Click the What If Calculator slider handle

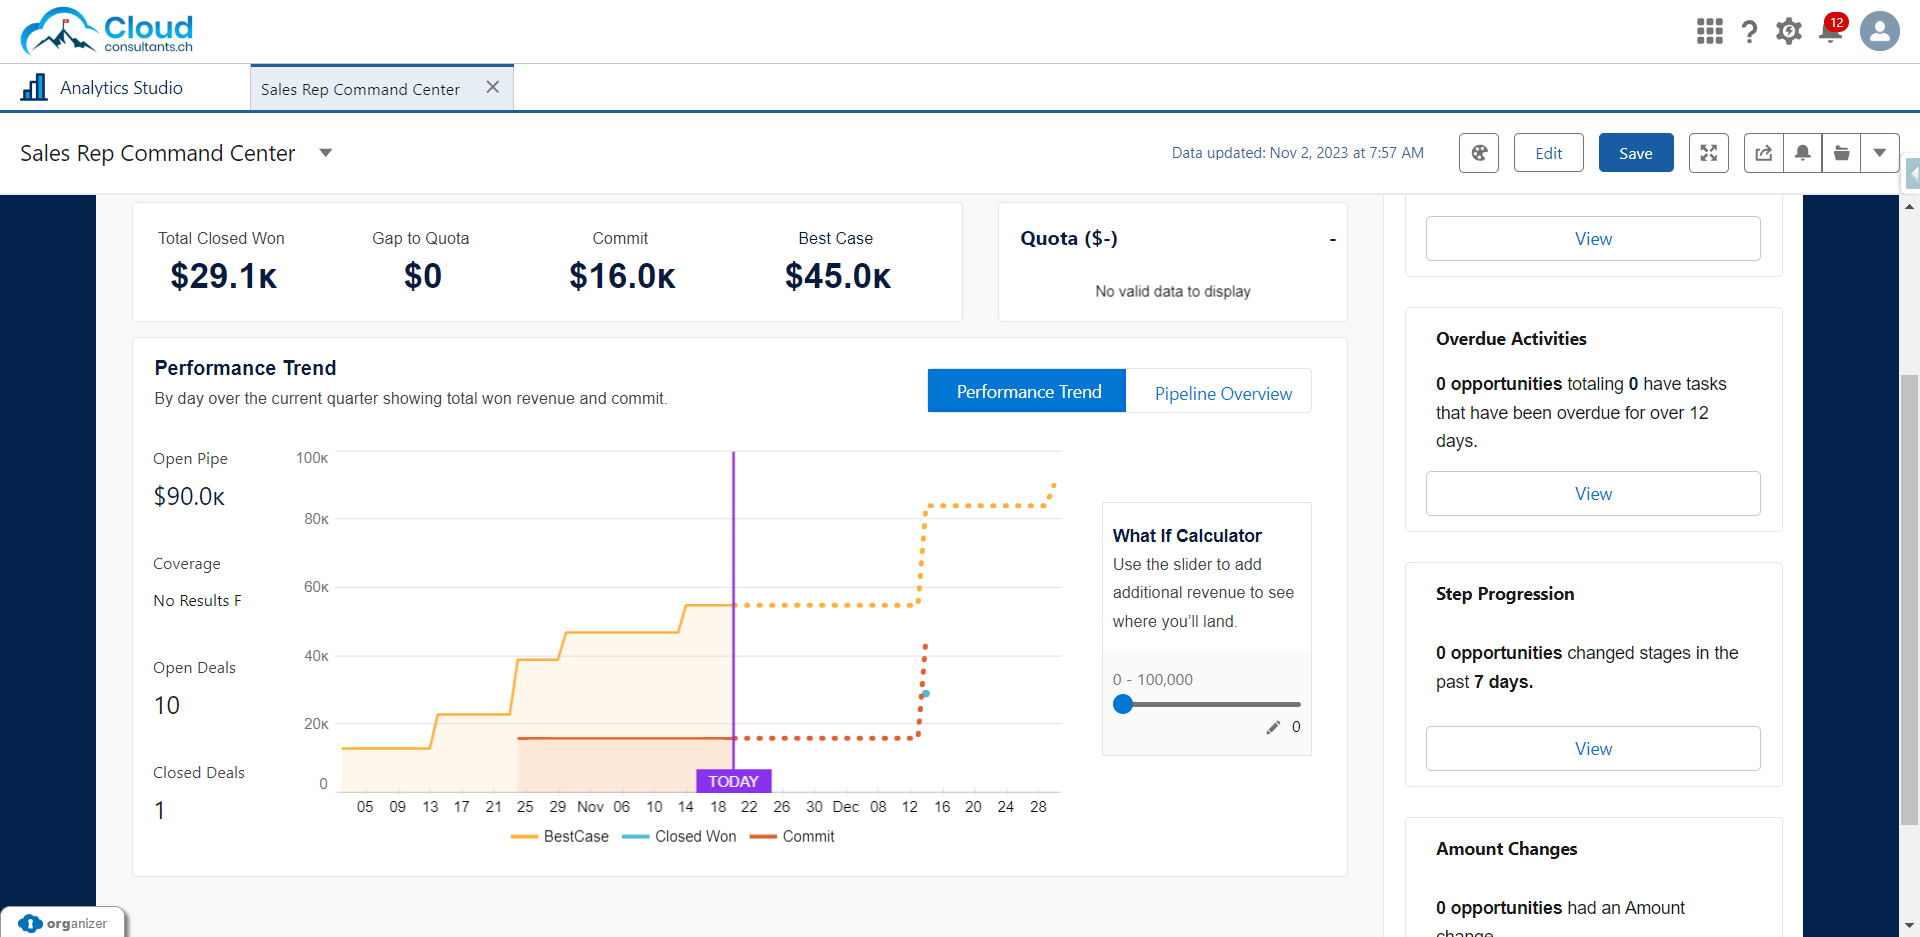click(1123, 704)
